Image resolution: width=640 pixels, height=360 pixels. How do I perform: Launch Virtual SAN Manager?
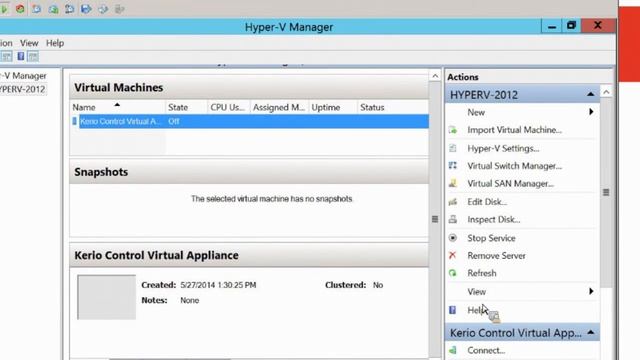pyautogui.click(x=510, y=184)
